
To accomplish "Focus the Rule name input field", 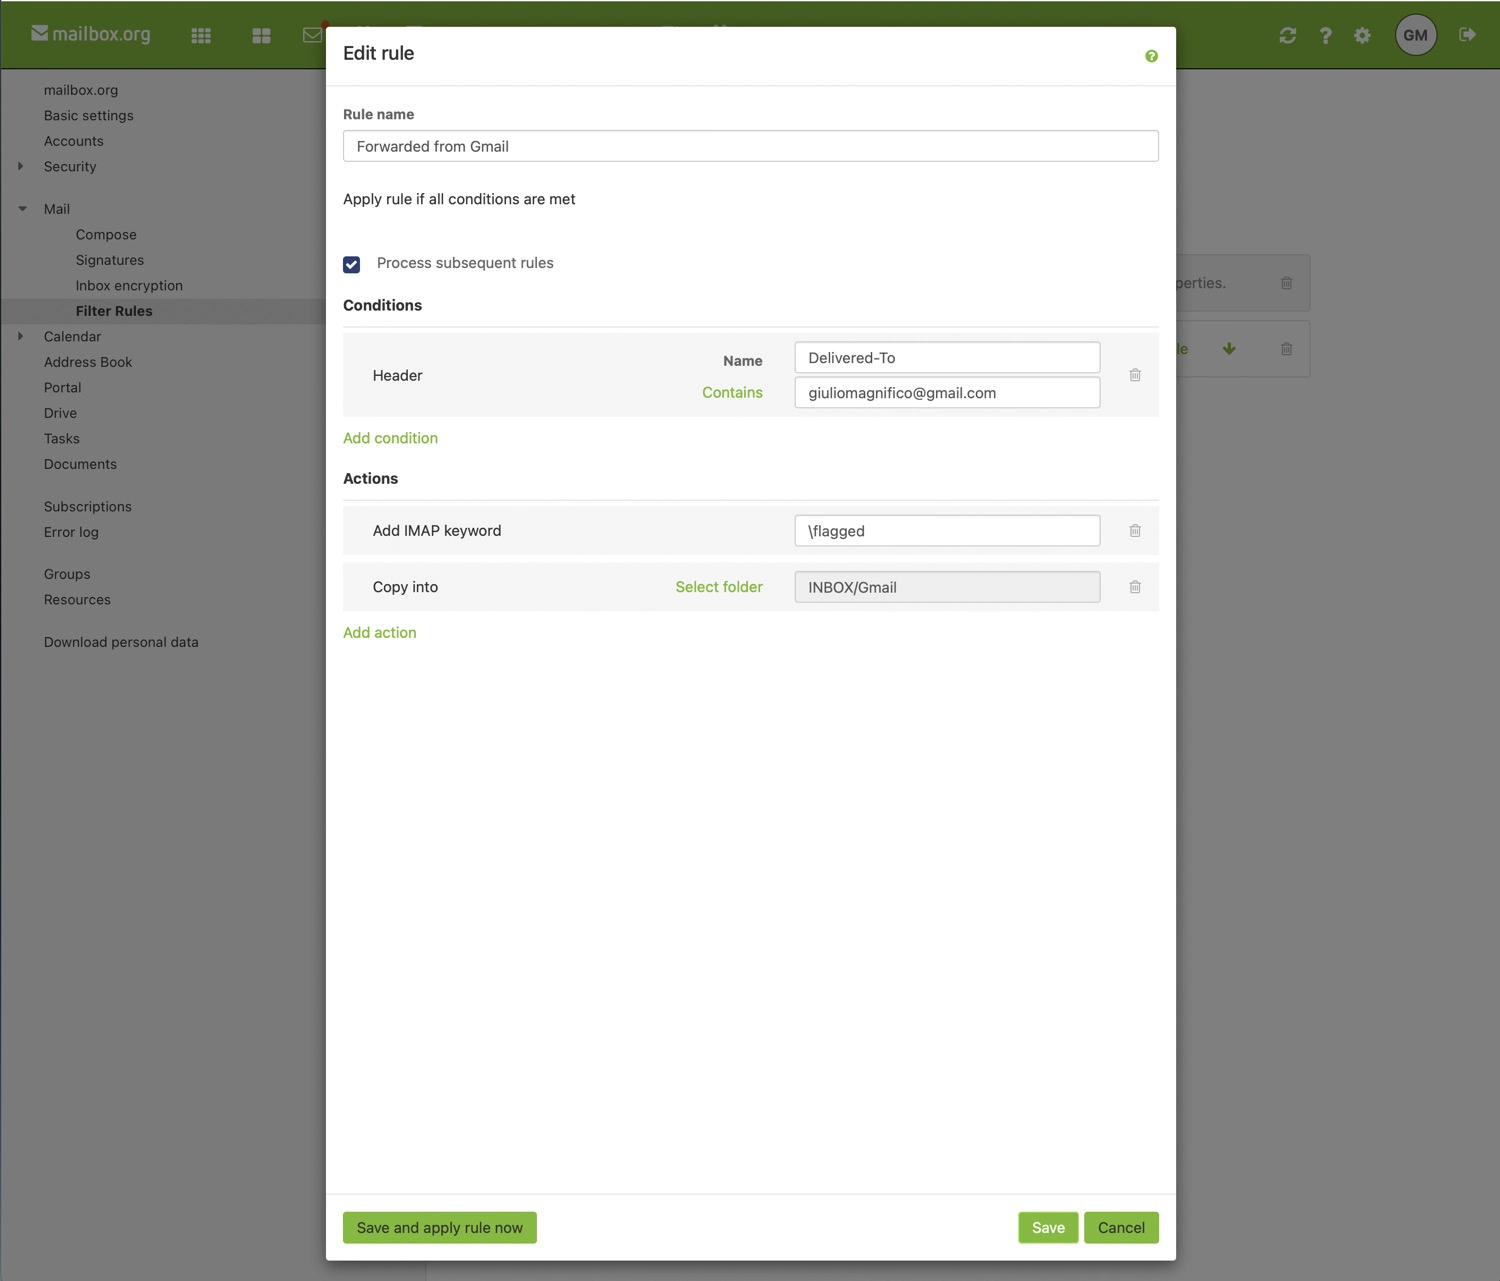I will 751,146.
